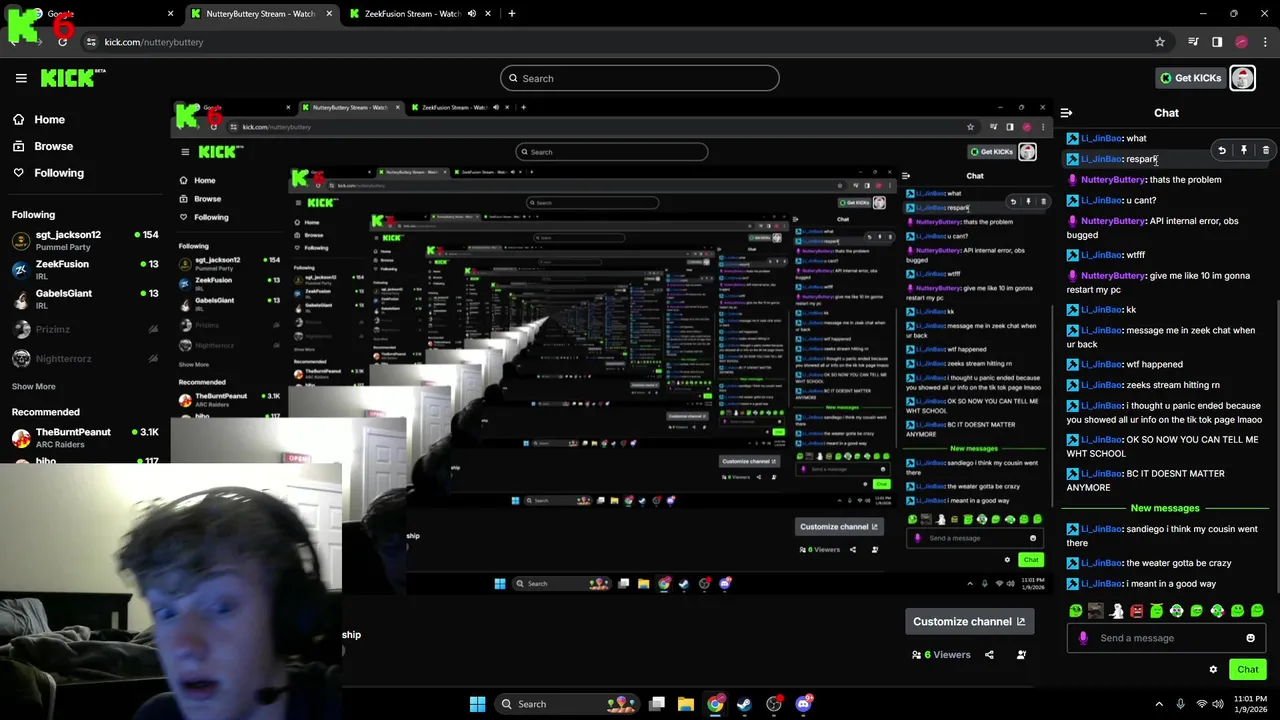
Task: Select offline channel Prizimz
Action: click(85, 329)
